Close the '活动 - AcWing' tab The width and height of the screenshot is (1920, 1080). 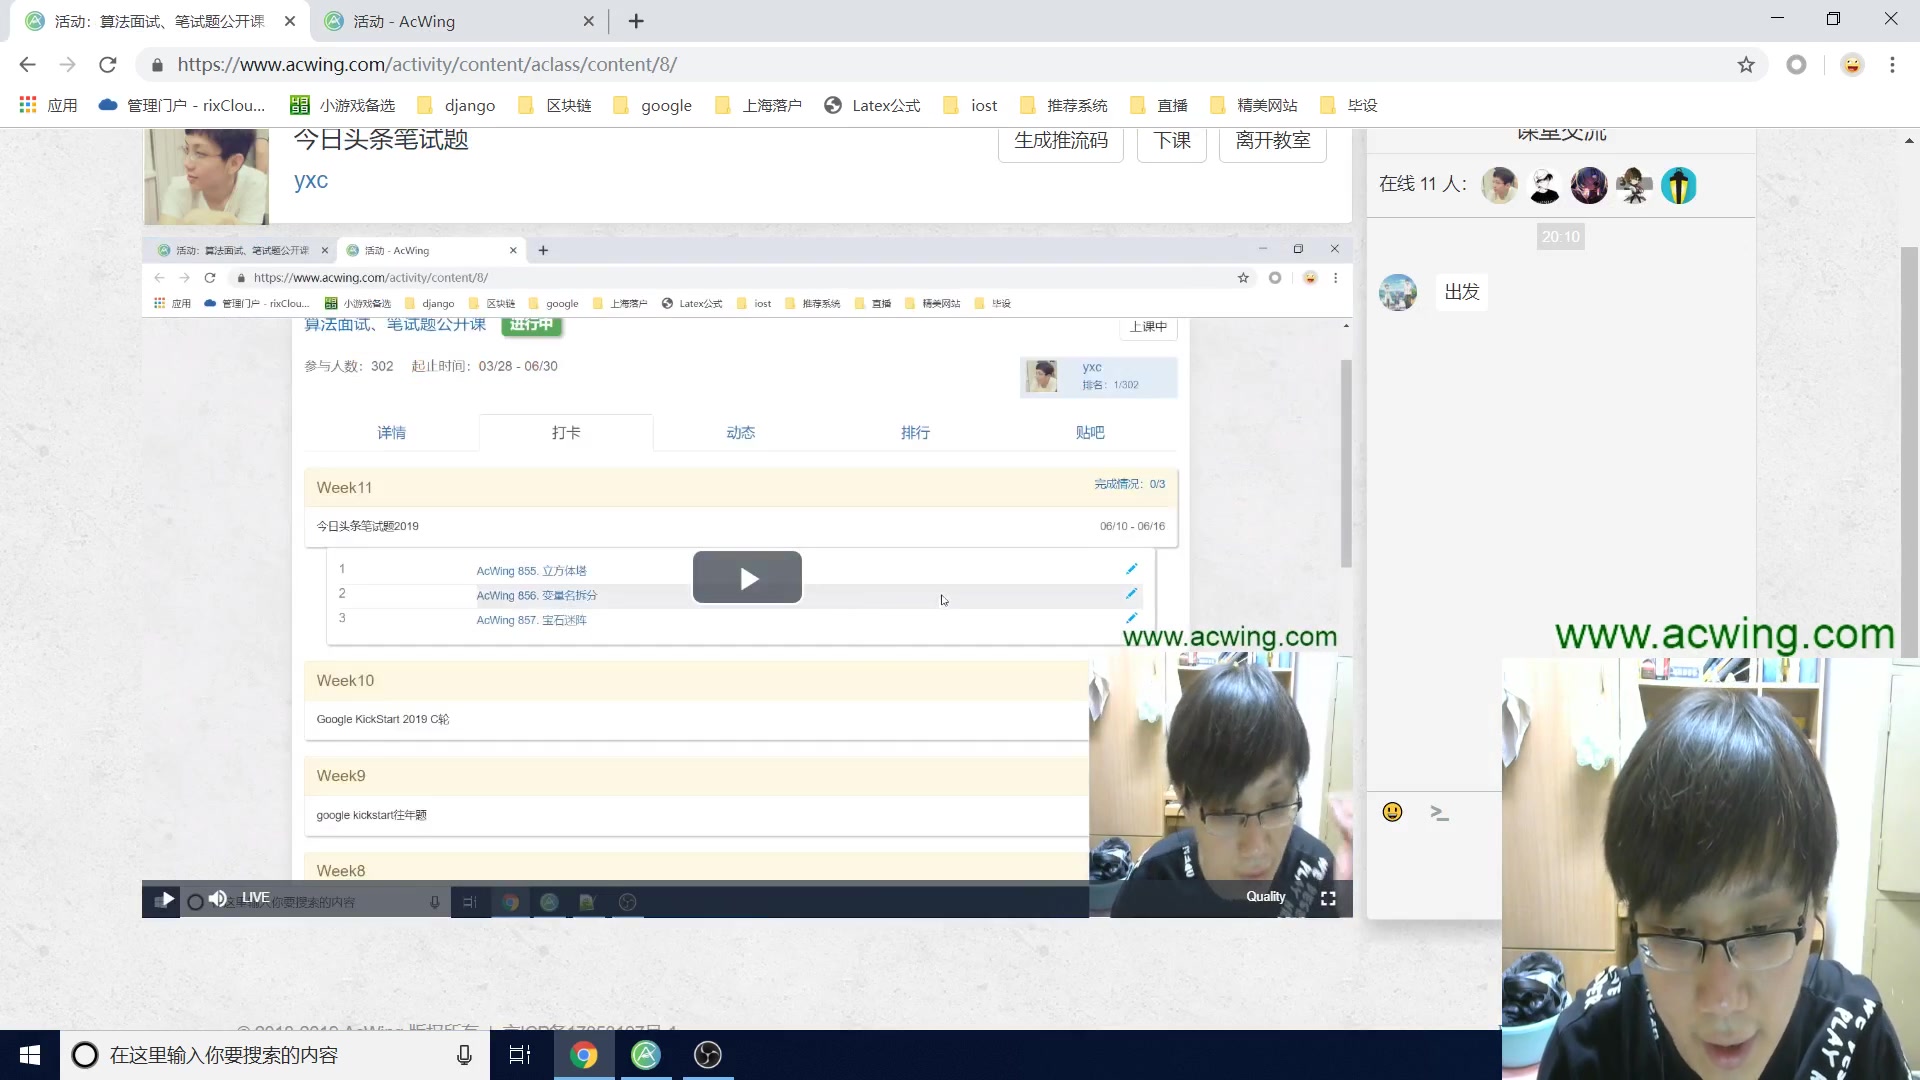(x=588, y=21)
